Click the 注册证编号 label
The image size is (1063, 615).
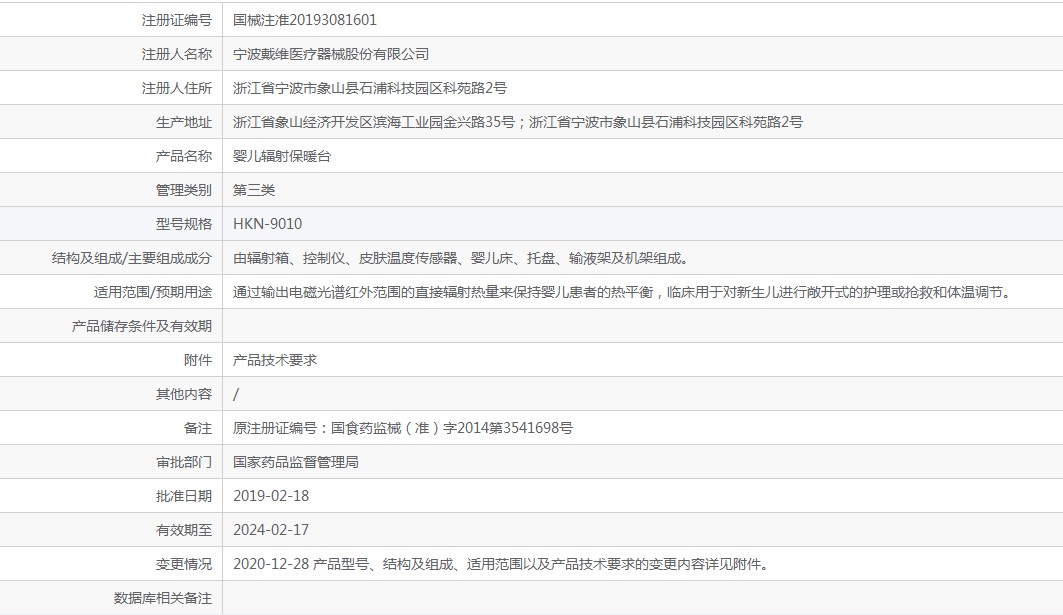176,20
